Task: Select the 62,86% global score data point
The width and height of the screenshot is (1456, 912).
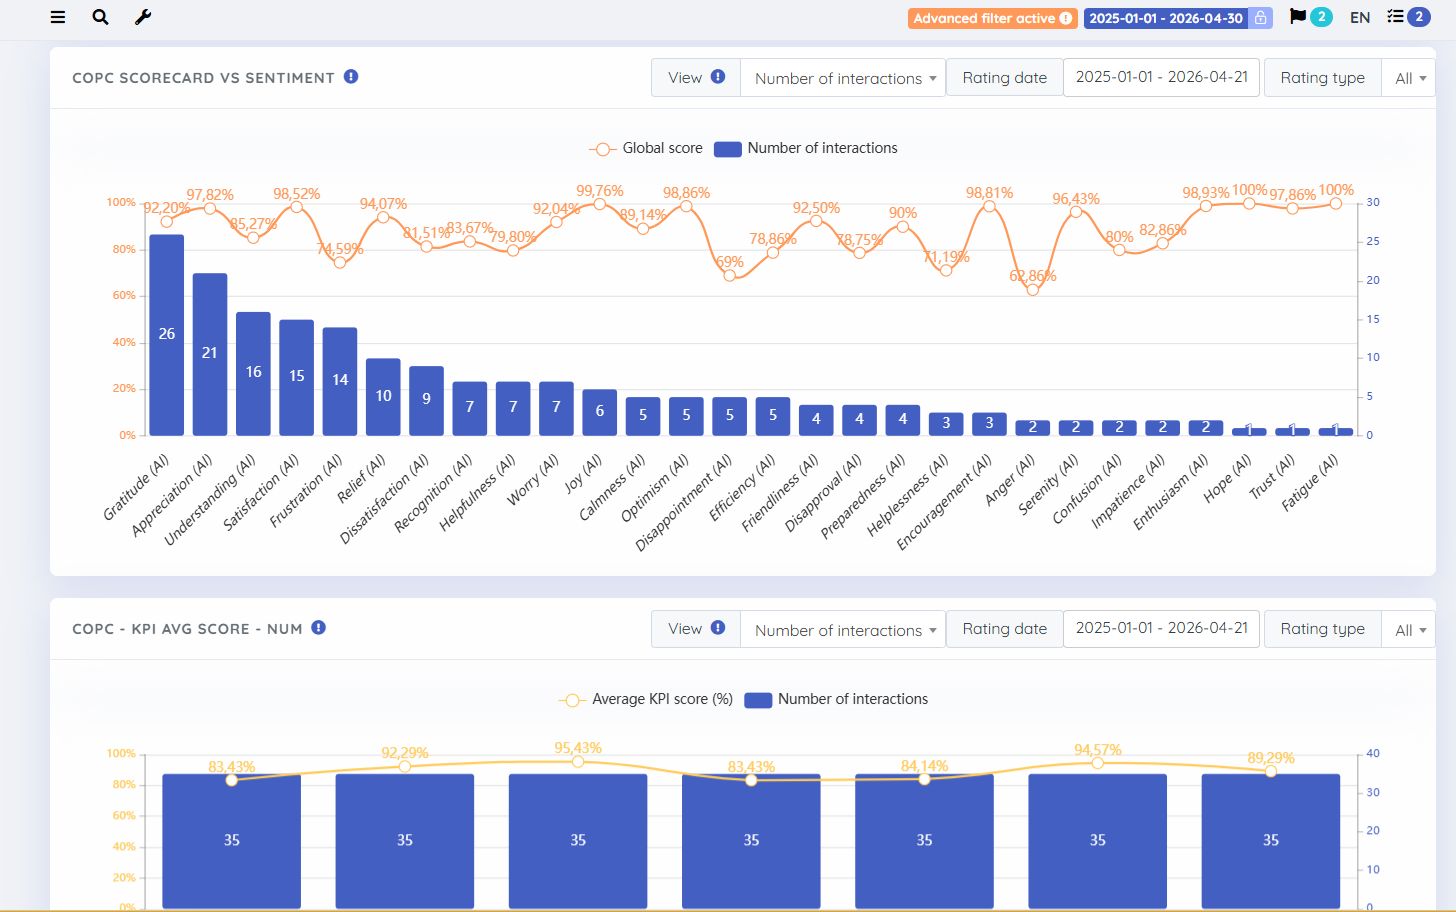Action: coord(1033,290)
